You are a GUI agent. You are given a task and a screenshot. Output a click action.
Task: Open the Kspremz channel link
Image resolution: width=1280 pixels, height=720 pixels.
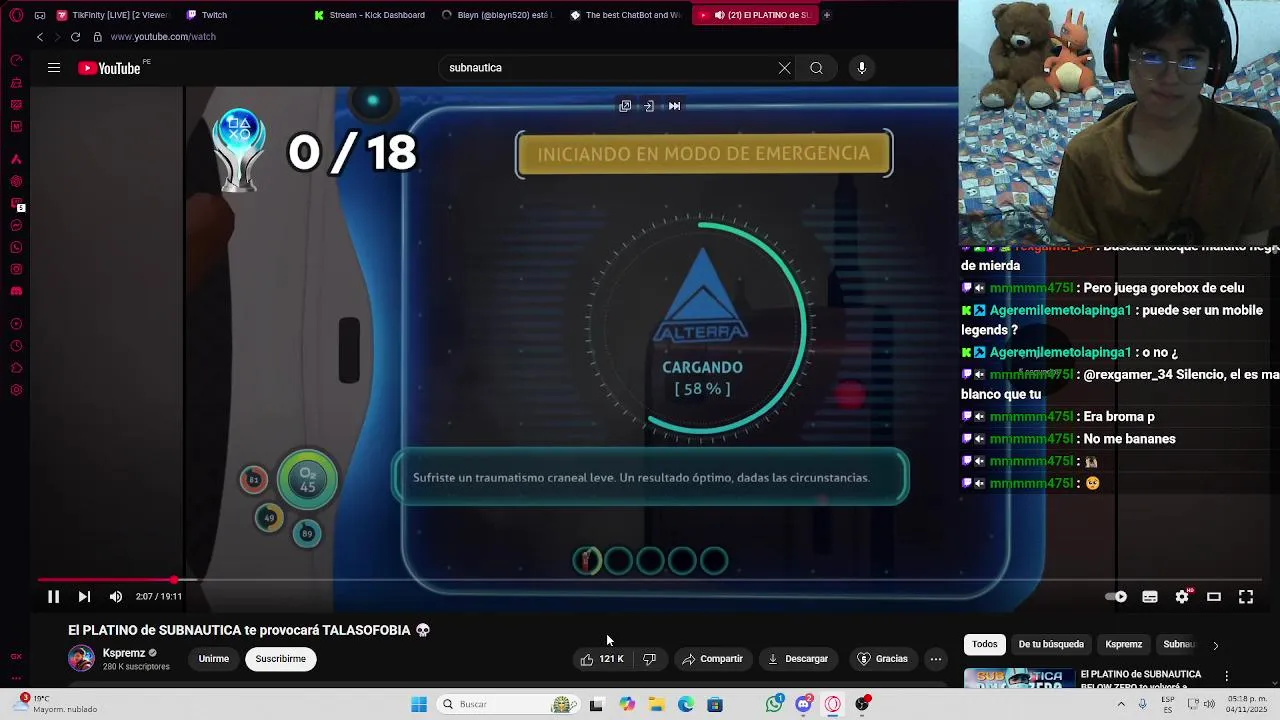124,653
